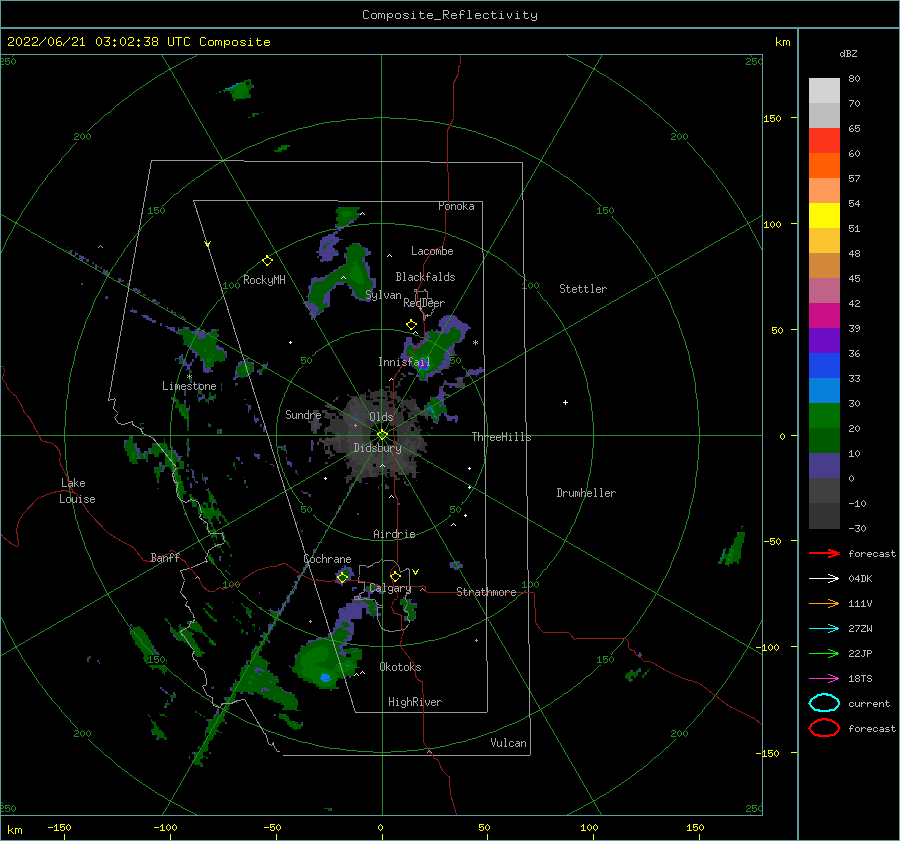Click the Banff label

165,557
